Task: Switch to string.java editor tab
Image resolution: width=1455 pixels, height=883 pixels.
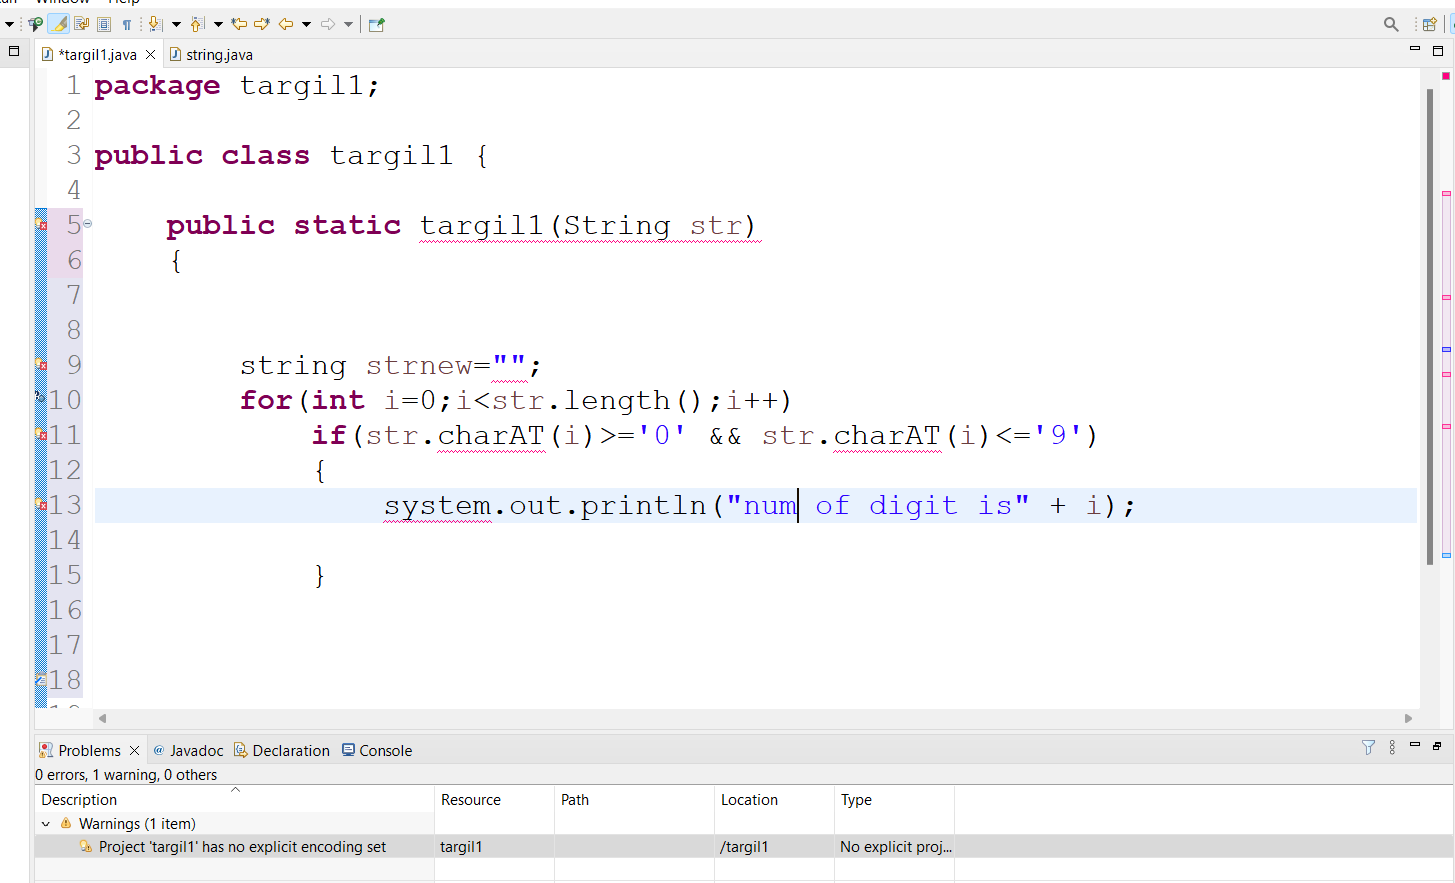Action: [x=218, y=55]
